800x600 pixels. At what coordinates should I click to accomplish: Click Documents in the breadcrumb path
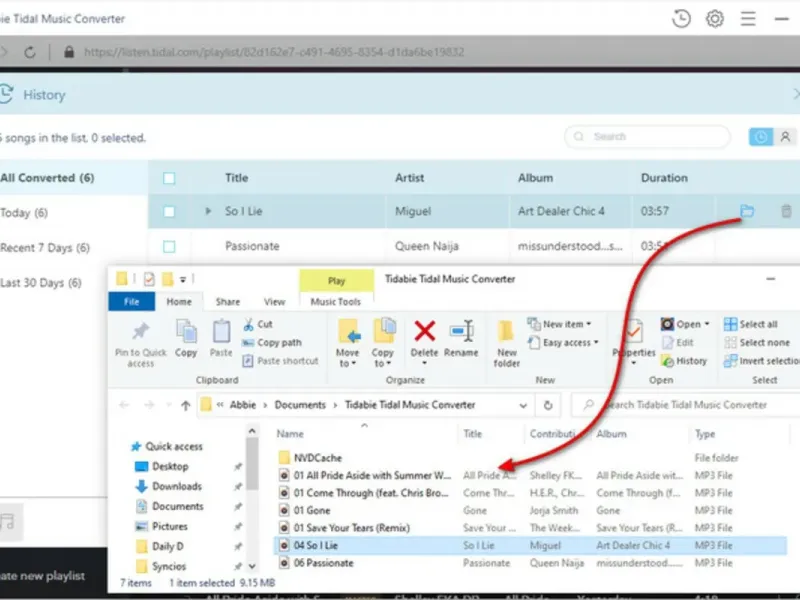coord(300,405)
